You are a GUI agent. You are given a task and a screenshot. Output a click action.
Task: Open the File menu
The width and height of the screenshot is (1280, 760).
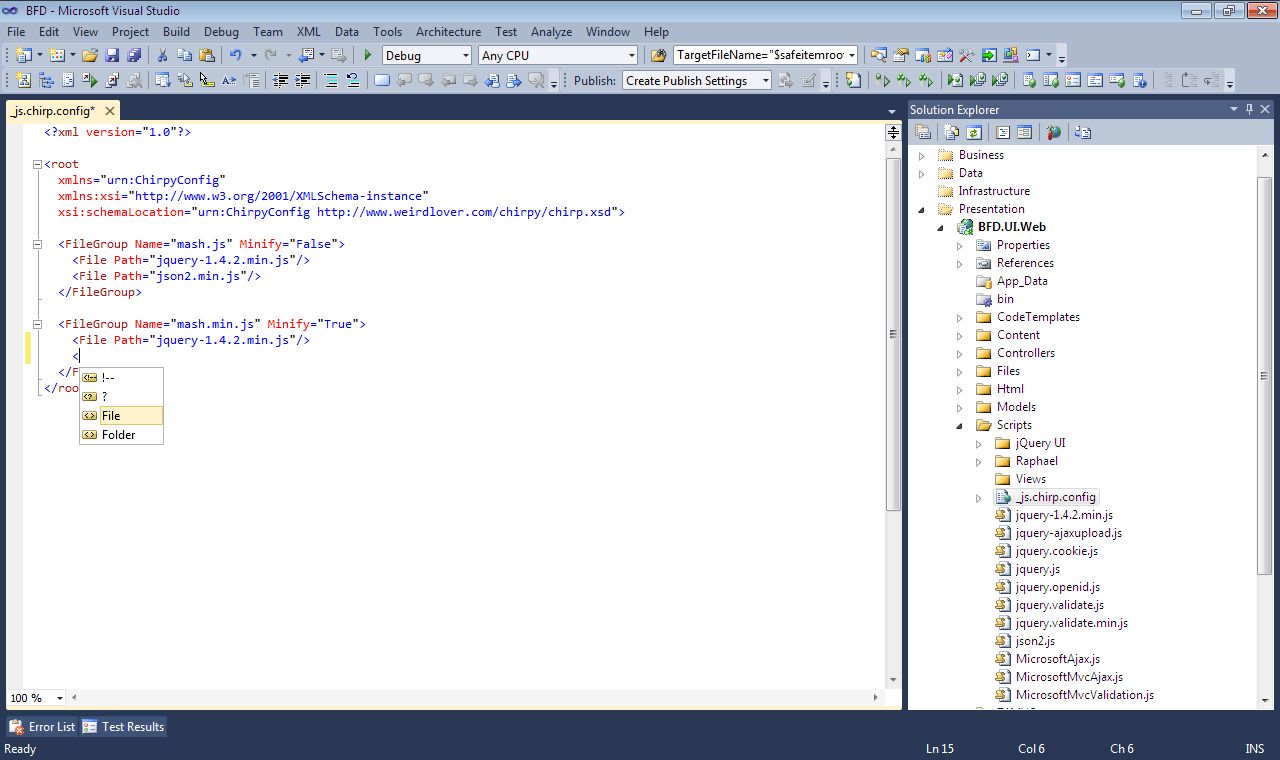point(16,31)
